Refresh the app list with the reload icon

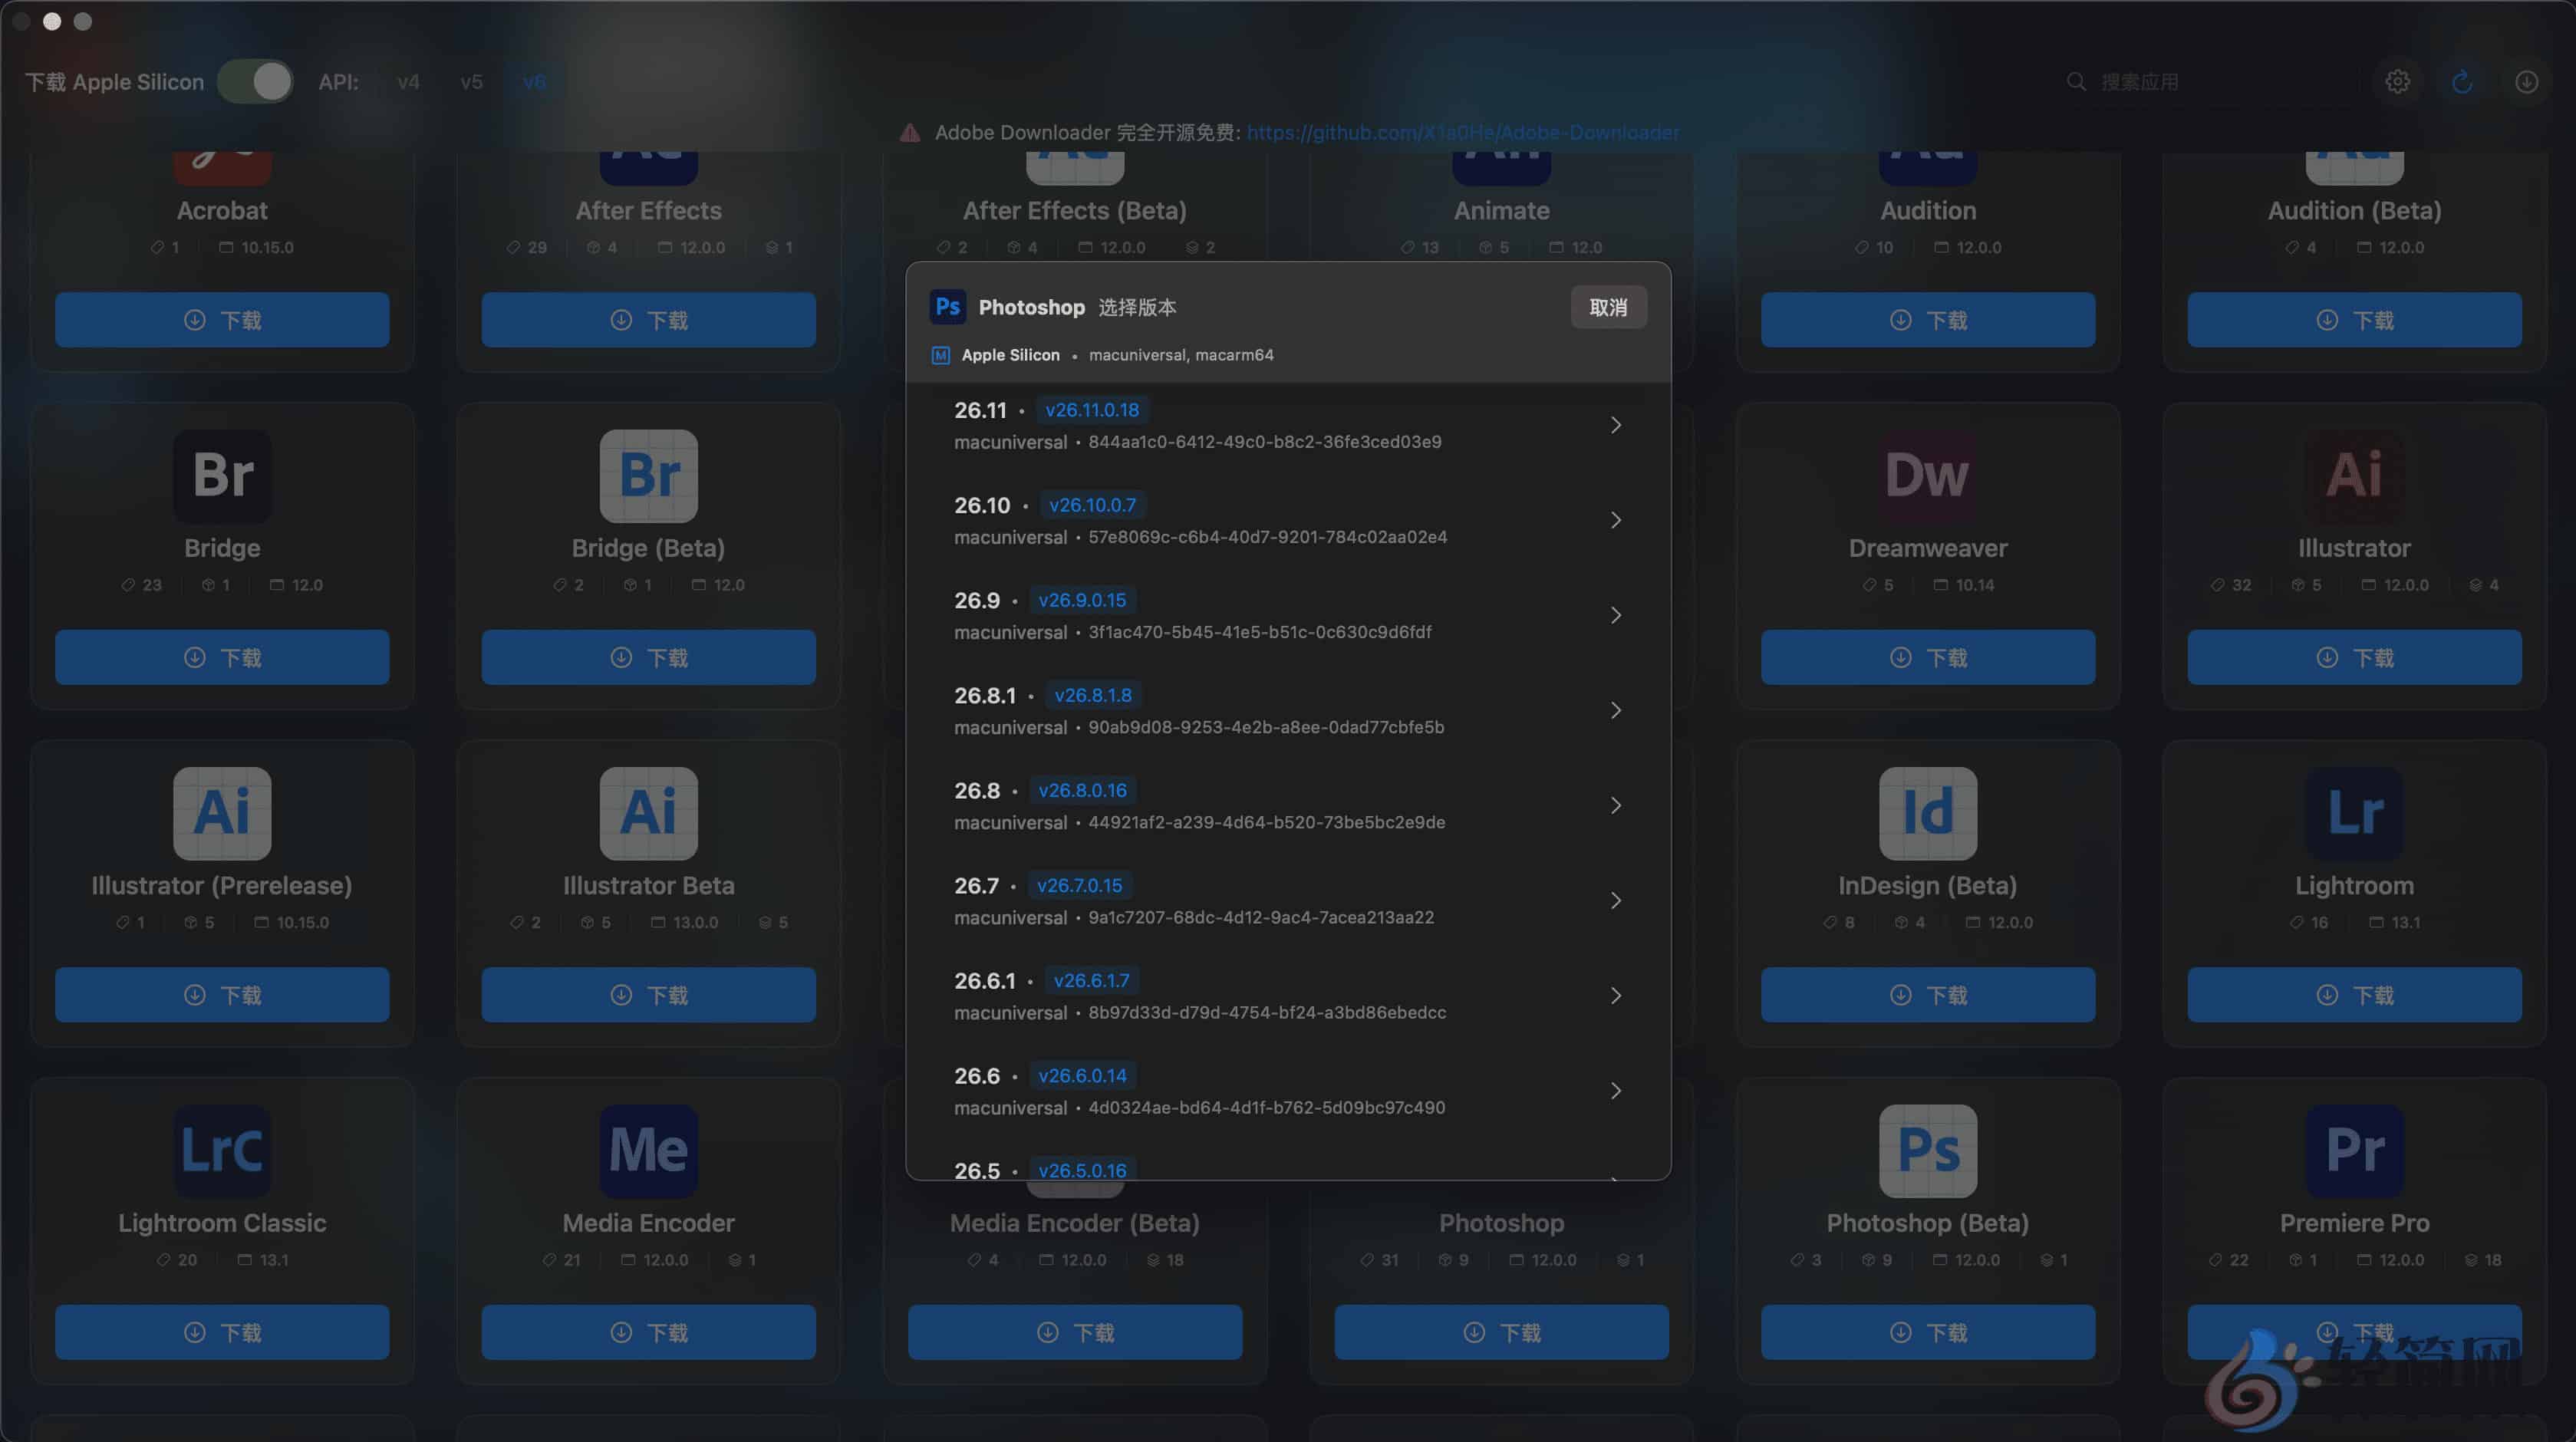pos(2462,81)
